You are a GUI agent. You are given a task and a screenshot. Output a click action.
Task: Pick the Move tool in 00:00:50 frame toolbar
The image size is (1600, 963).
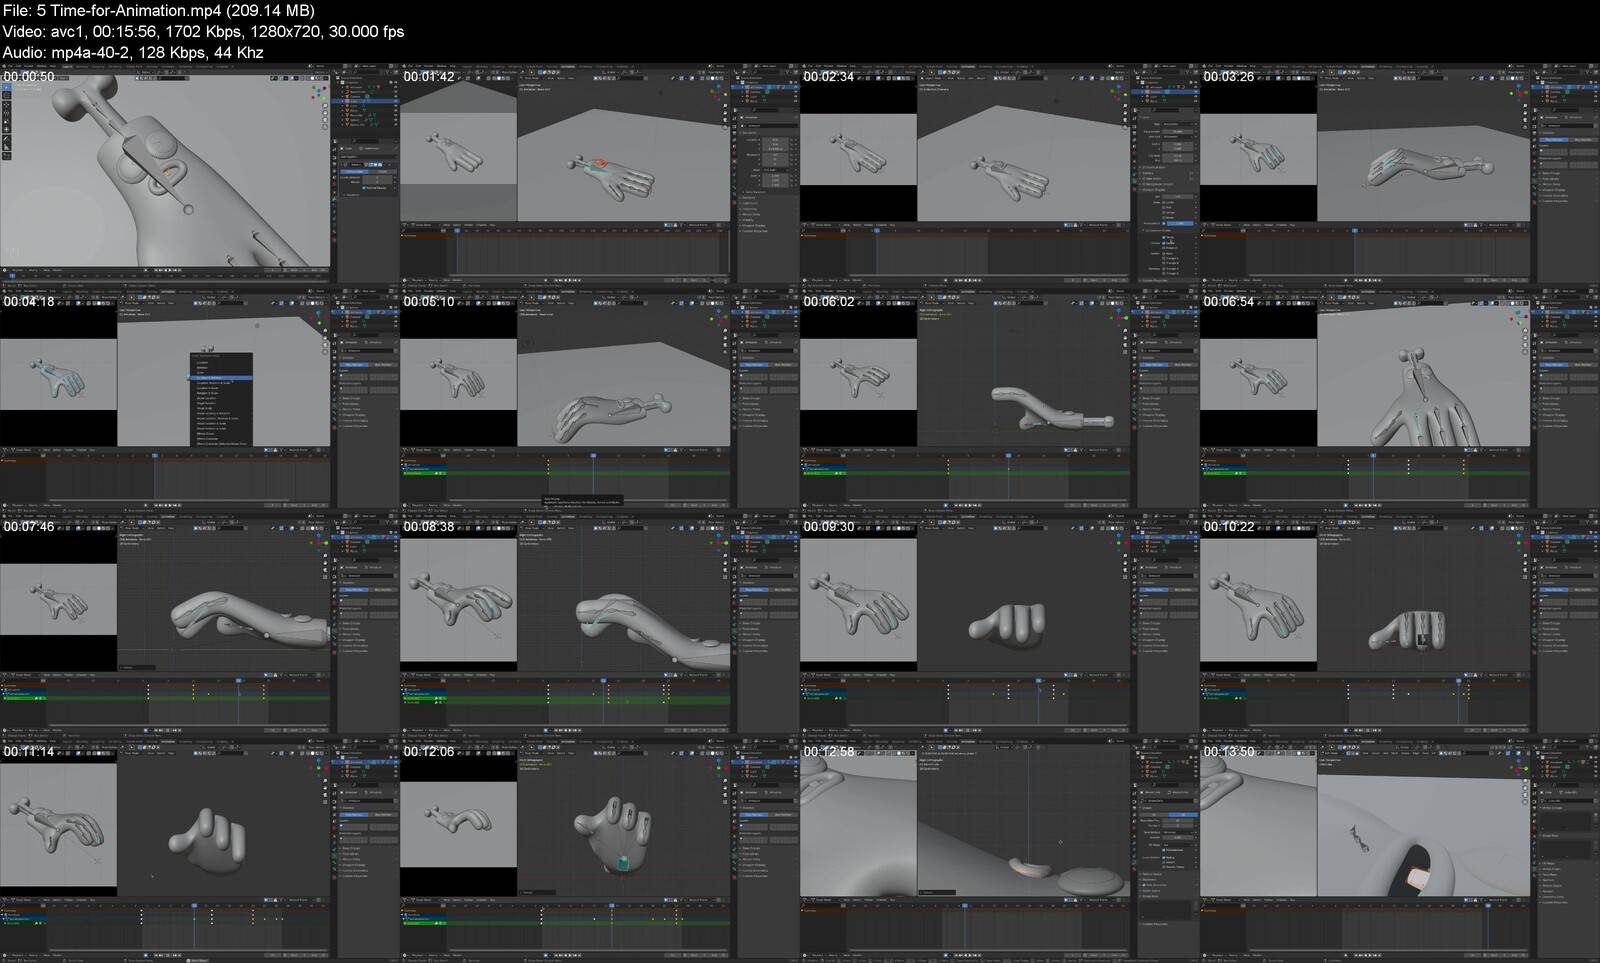tap(6, 104)
